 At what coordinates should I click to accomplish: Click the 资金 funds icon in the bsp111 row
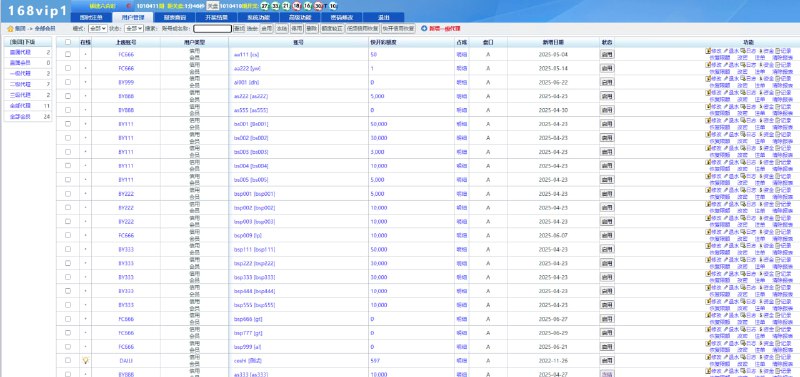tap(761, 246)
